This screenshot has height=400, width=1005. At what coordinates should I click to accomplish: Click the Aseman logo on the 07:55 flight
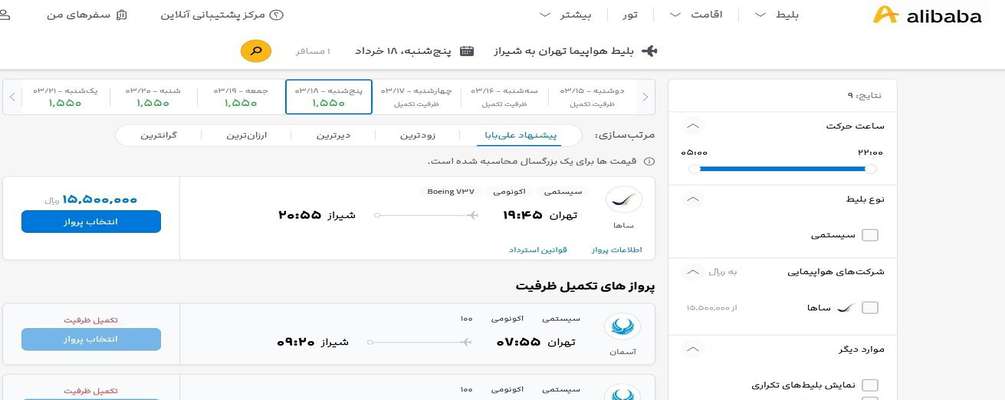[x=622, y=328]
